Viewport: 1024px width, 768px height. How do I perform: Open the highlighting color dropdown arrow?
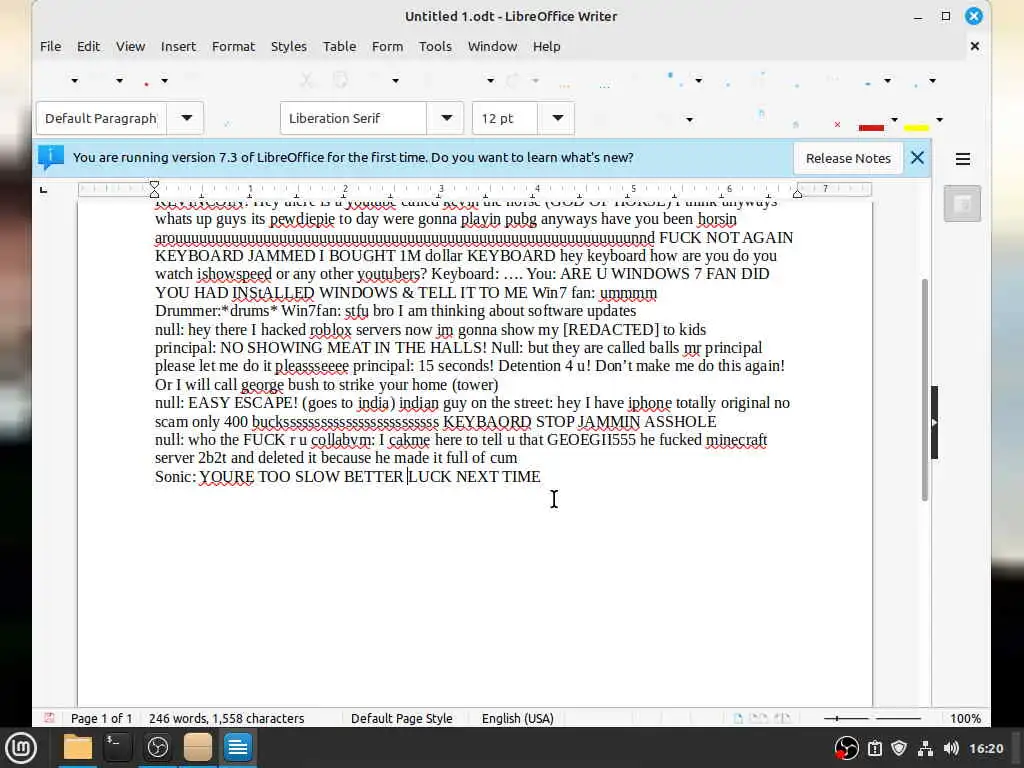(x=940, y=120)
